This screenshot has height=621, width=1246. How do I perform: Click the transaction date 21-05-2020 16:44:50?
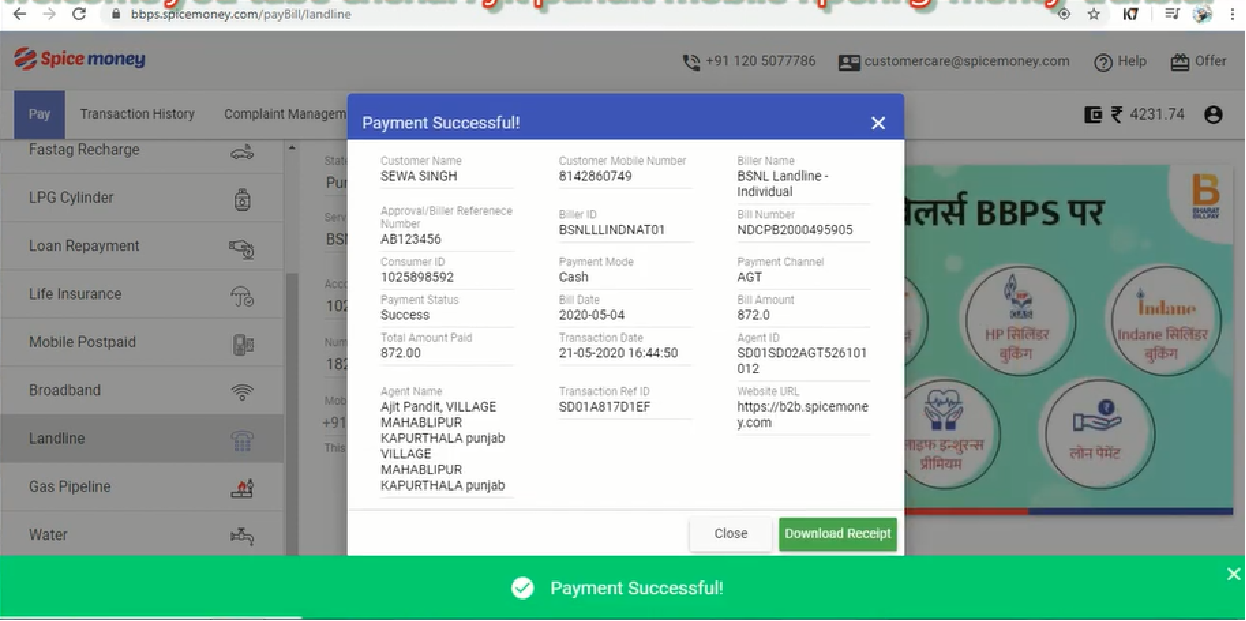click(618, 353)
